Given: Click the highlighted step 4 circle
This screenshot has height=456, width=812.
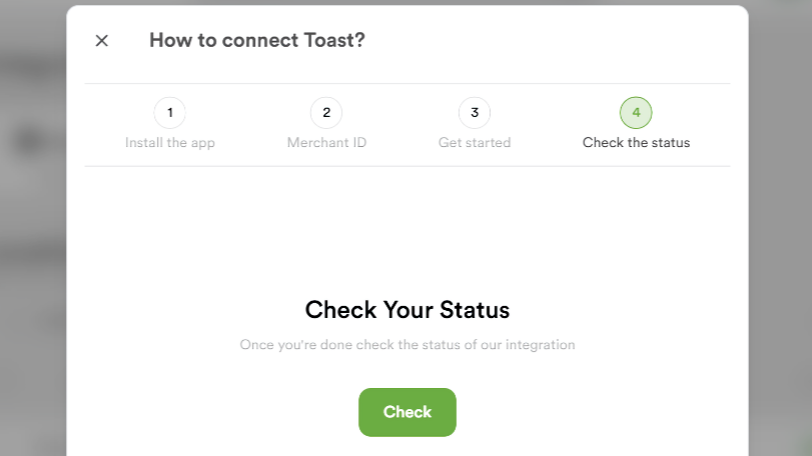Looking at the screenshot, I should 636,113.
